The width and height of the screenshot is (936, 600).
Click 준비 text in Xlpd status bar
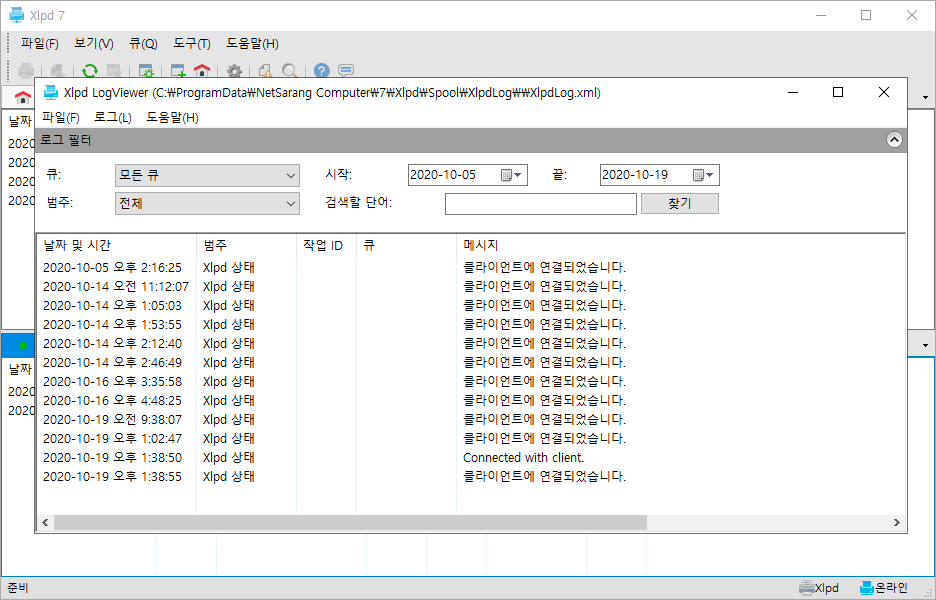point(18,588)
